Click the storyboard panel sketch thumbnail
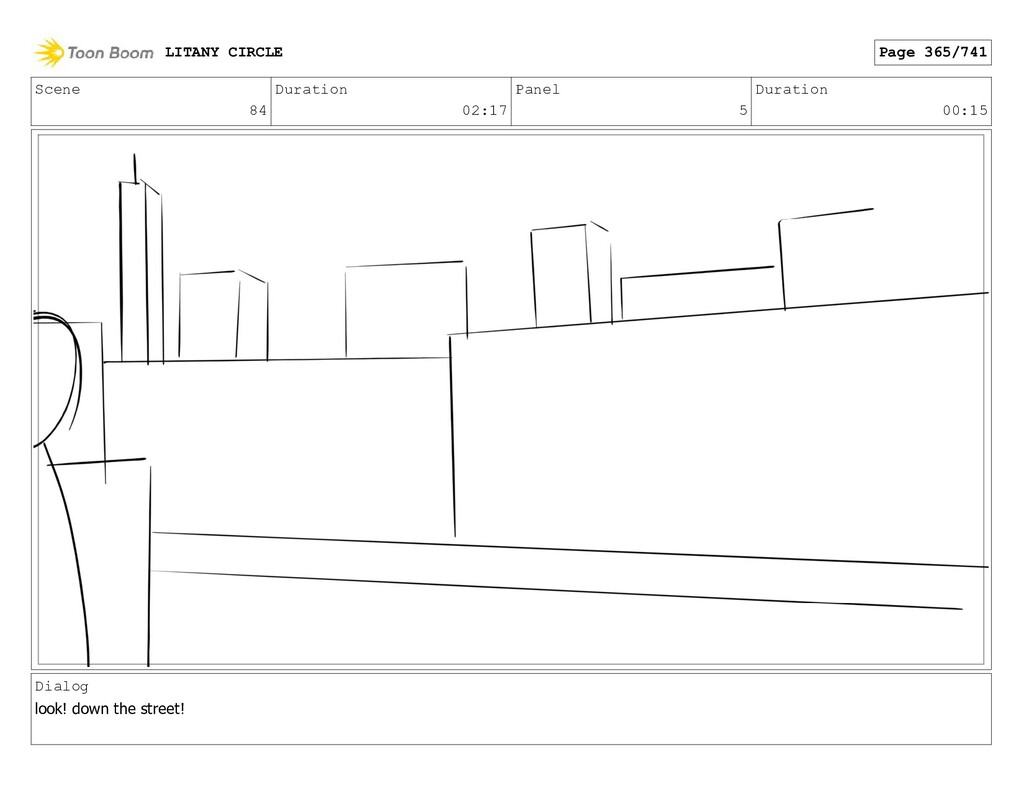Screen dimensions: 1024x791 (511, 400)
